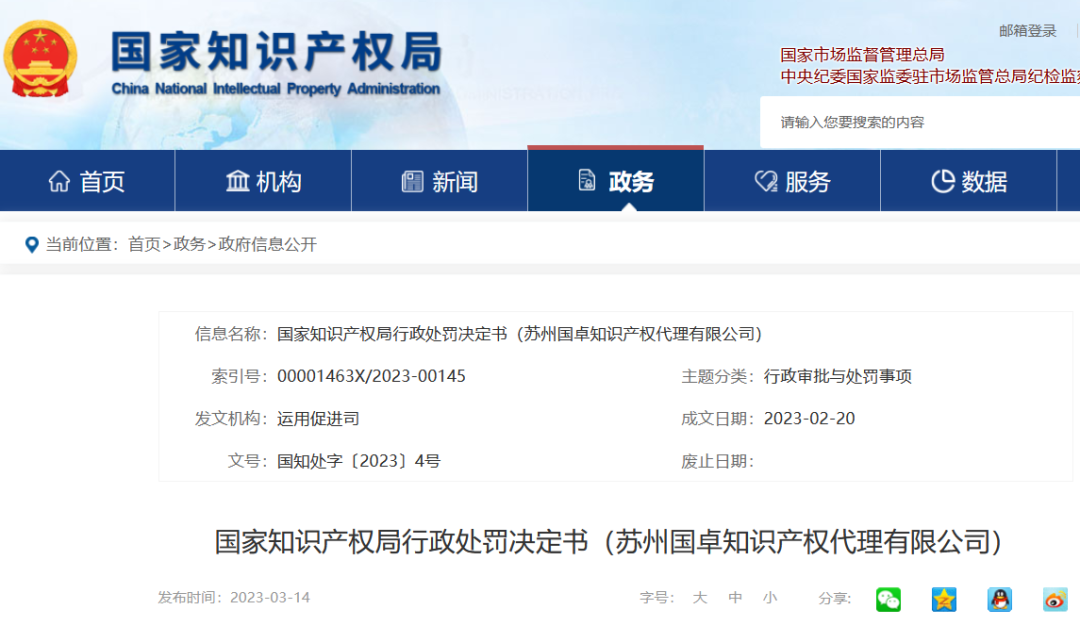Go to 政府信息公开 in breadcrumb
This screenshot has width=1080, height=626.
coord(267,244)
